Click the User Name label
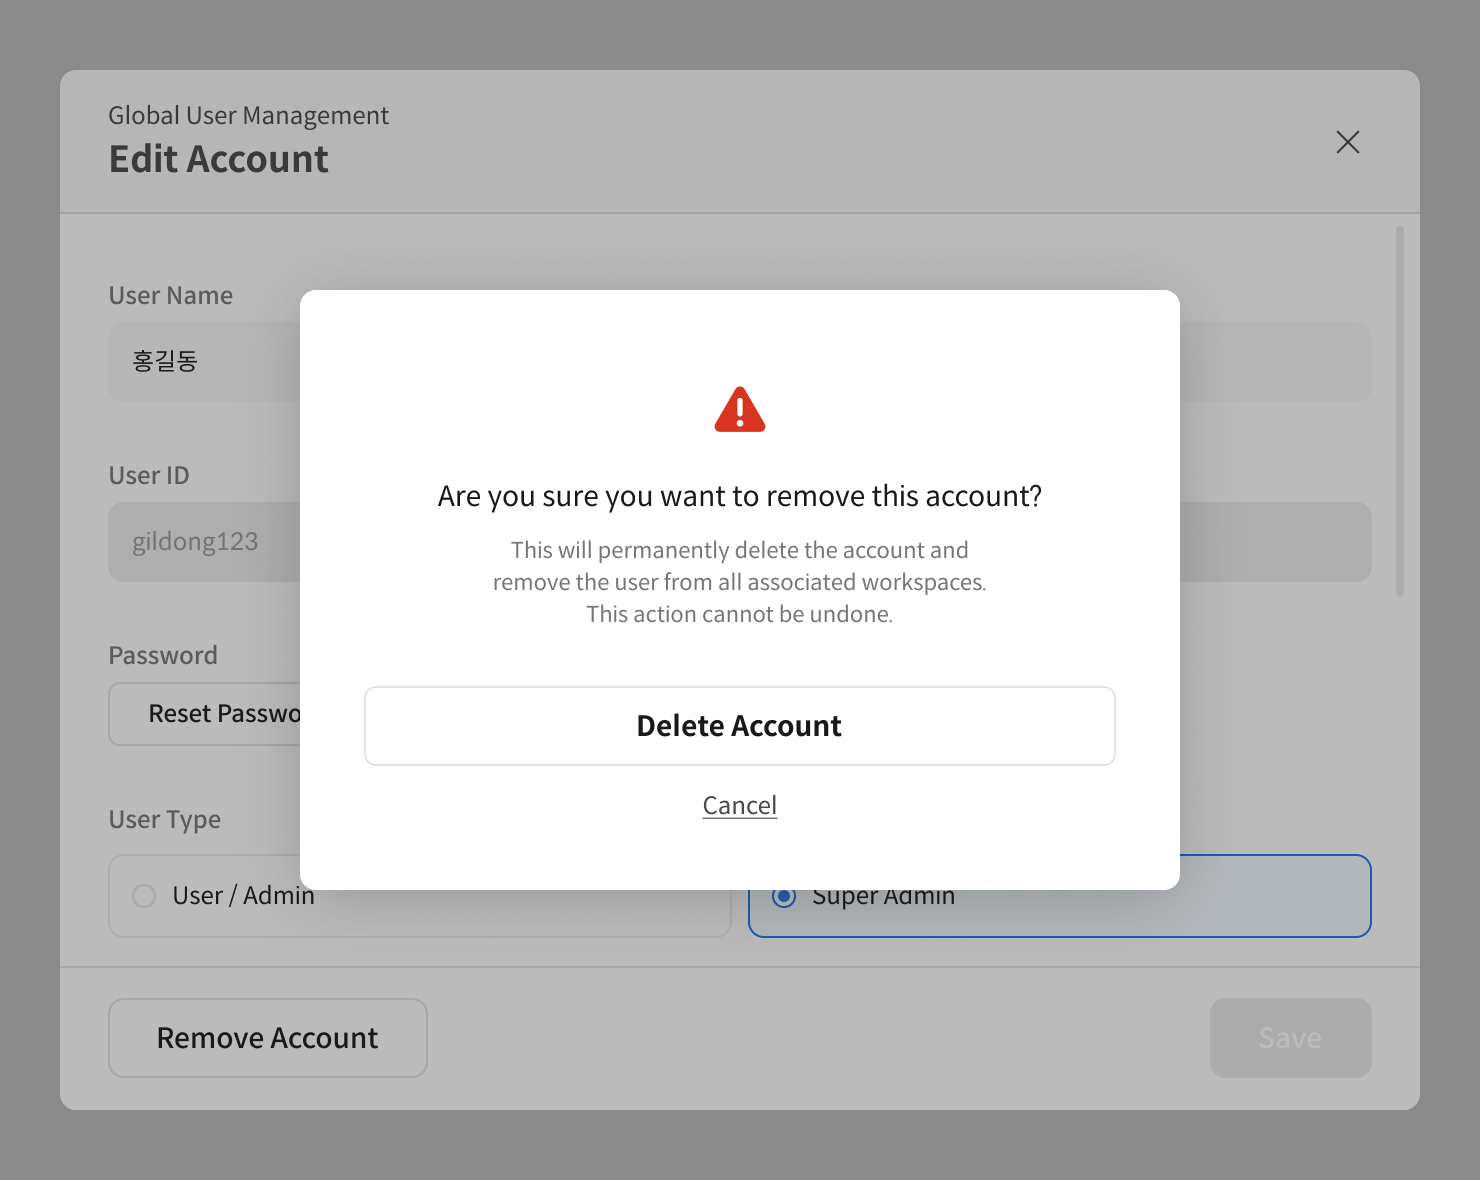 tap(170, 295)
